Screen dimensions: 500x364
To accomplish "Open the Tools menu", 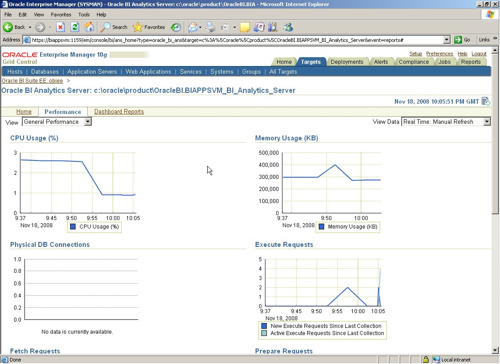I will [x=84, y=15].
